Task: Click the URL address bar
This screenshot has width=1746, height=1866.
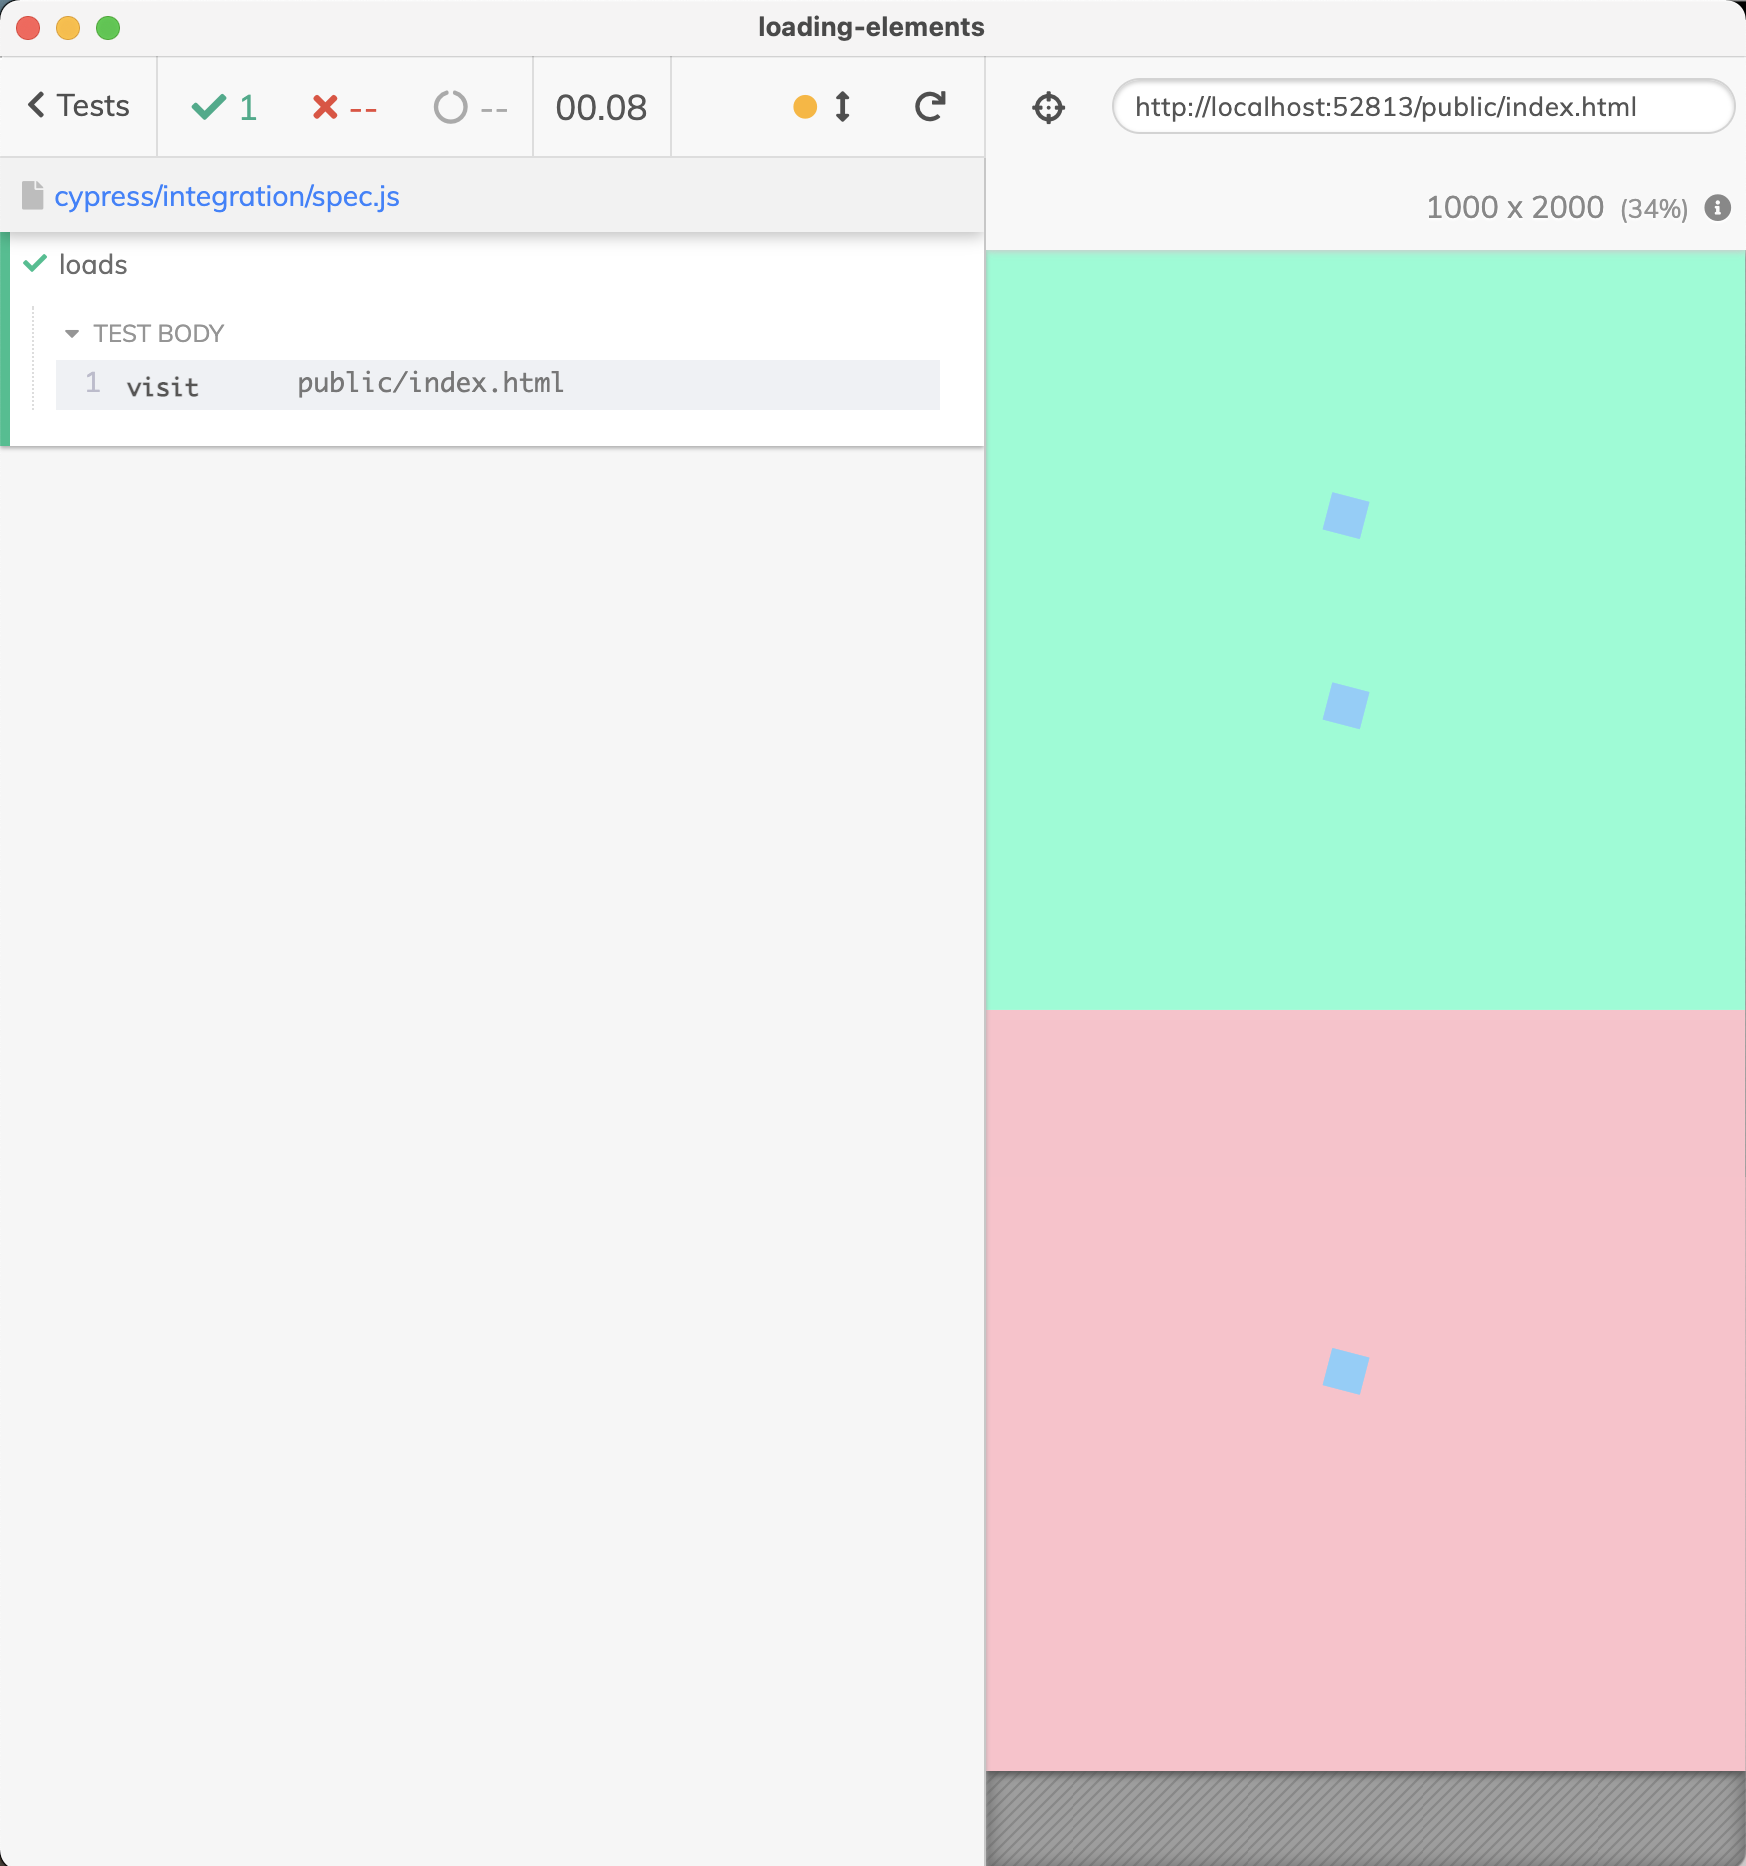Action: pos(1422,107)
